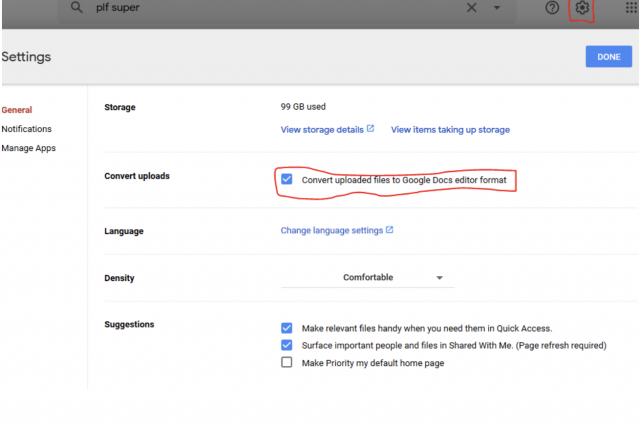Uncheck Convert uploaded files to Google Docs format
The width and height of the screenshot is (640, 430).
click(x=287, y=179)
